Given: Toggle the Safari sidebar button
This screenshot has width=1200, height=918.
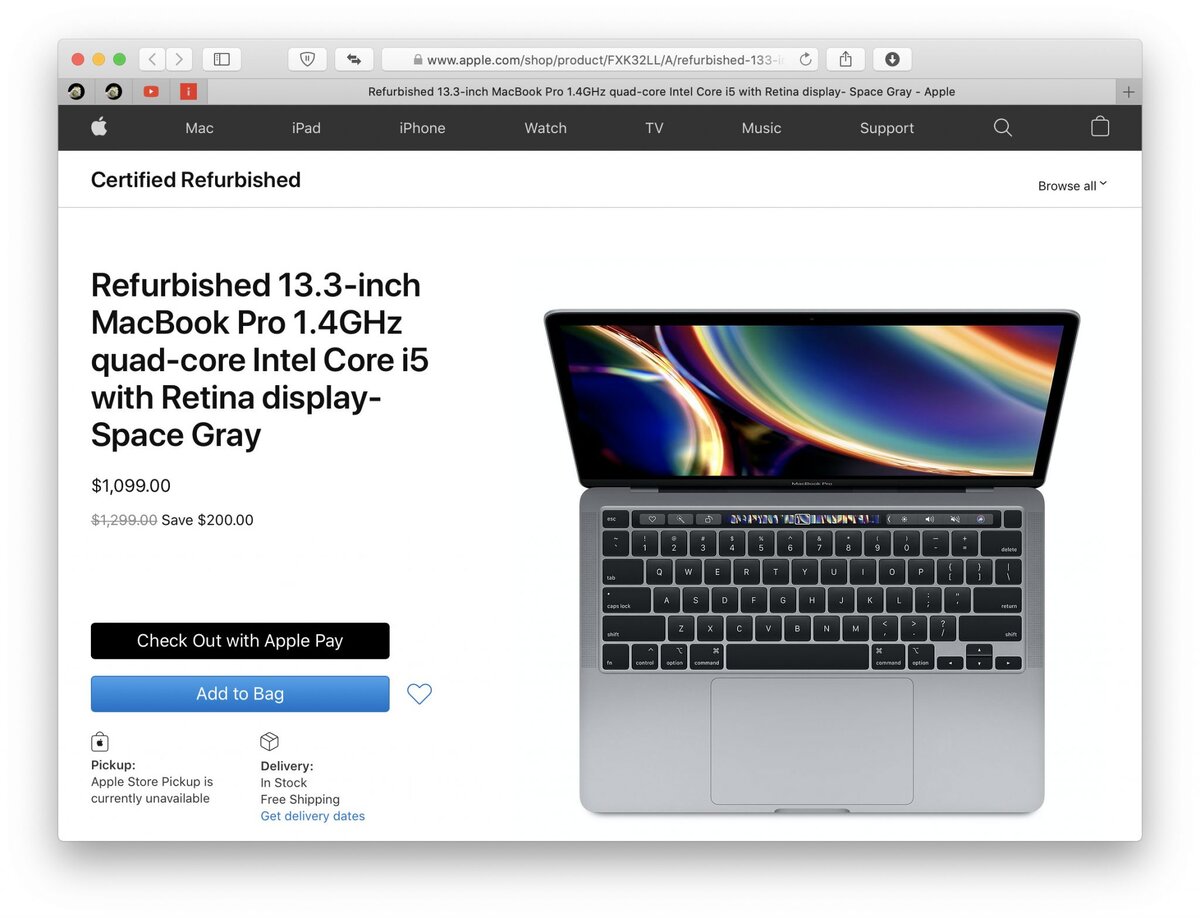Looking at the screenshot, I should [222, 59].
